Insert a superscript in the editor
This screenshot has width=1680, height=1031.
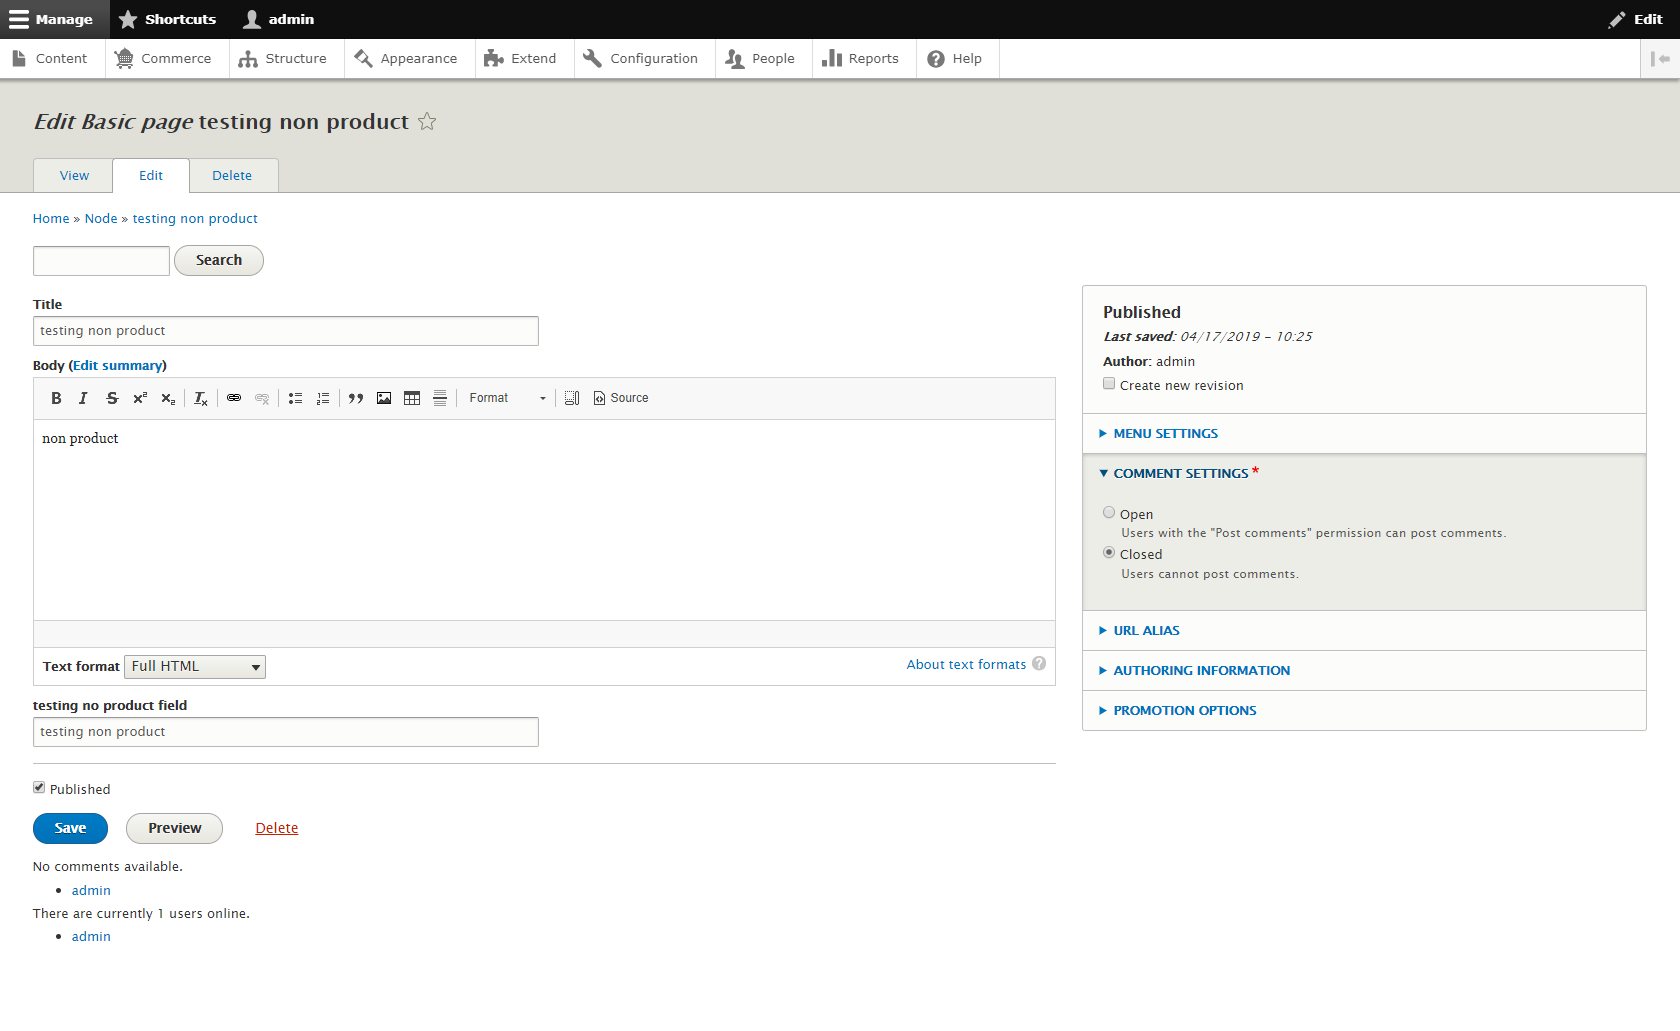(140, 398)
